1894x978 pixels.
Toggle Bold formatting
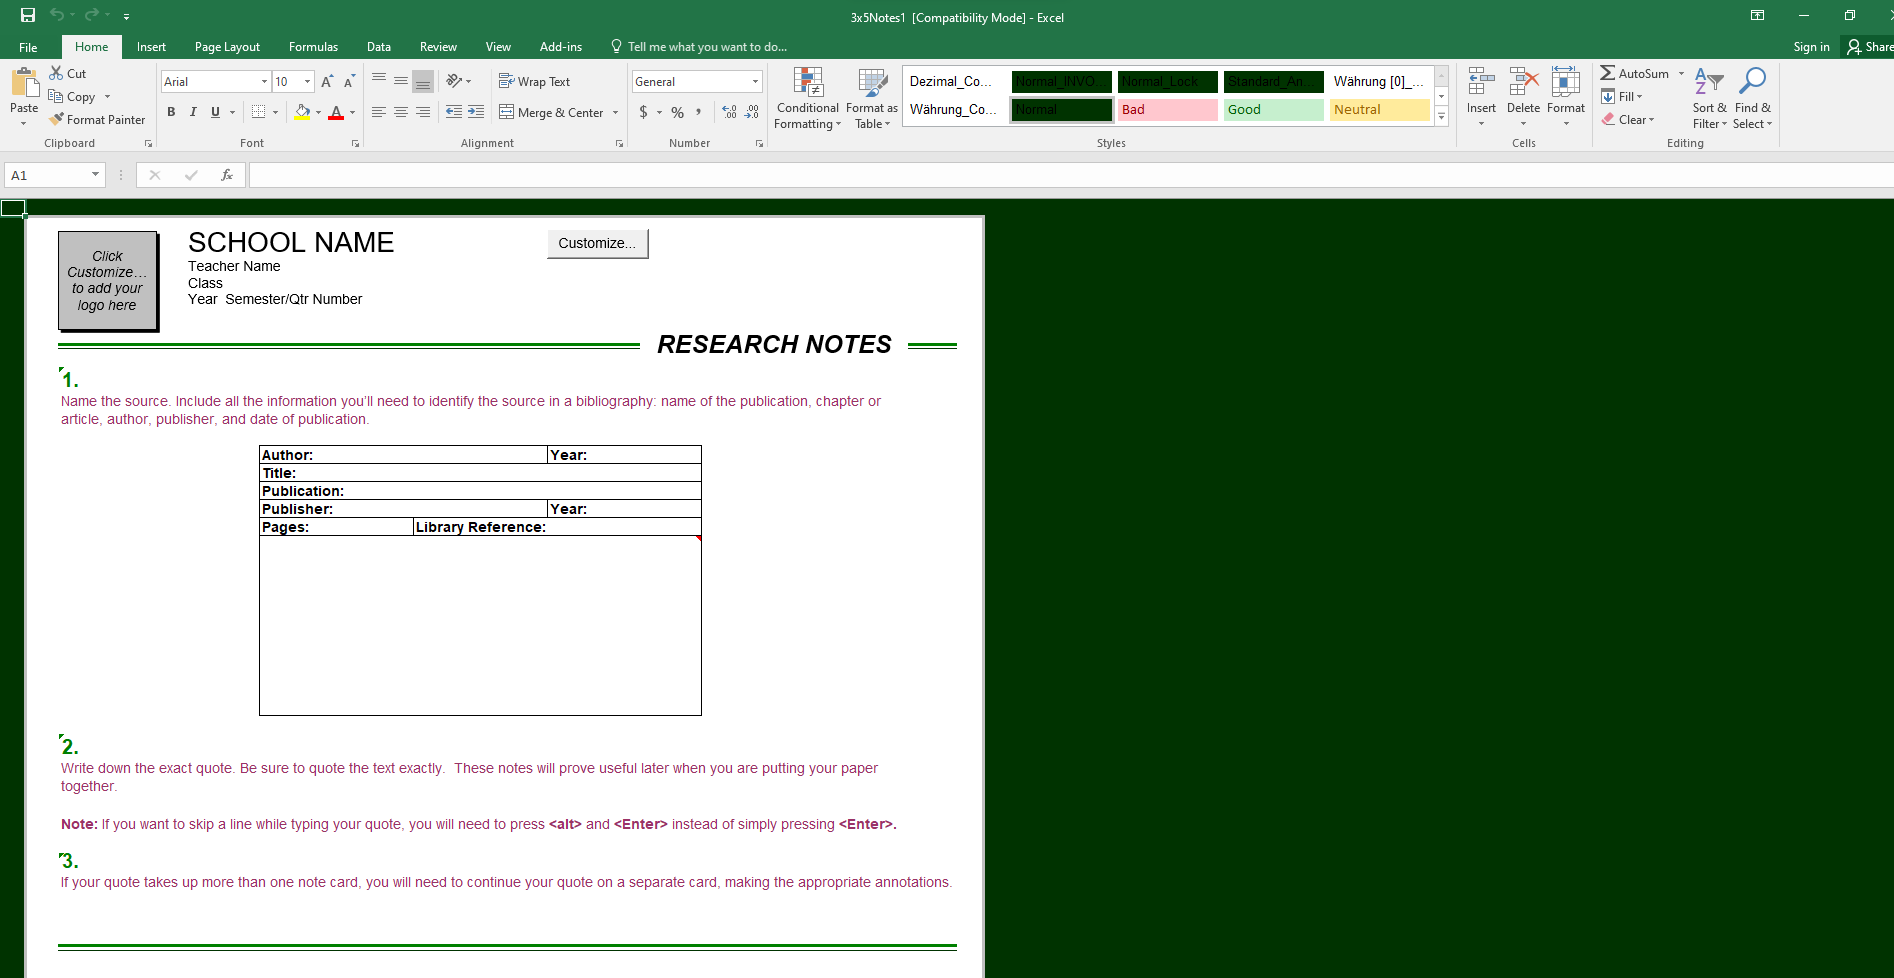171,112
